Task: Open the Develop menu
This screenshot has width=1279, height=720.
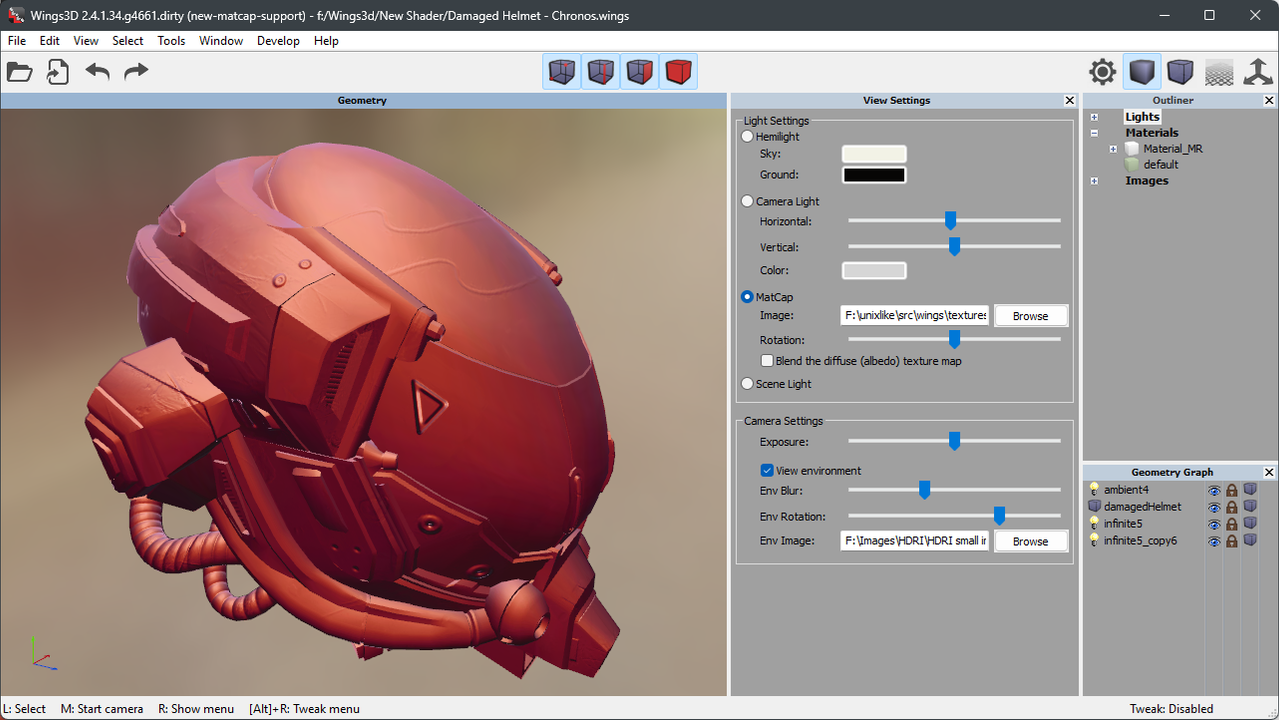Action: pyautogui.click(x=278, y=41)
